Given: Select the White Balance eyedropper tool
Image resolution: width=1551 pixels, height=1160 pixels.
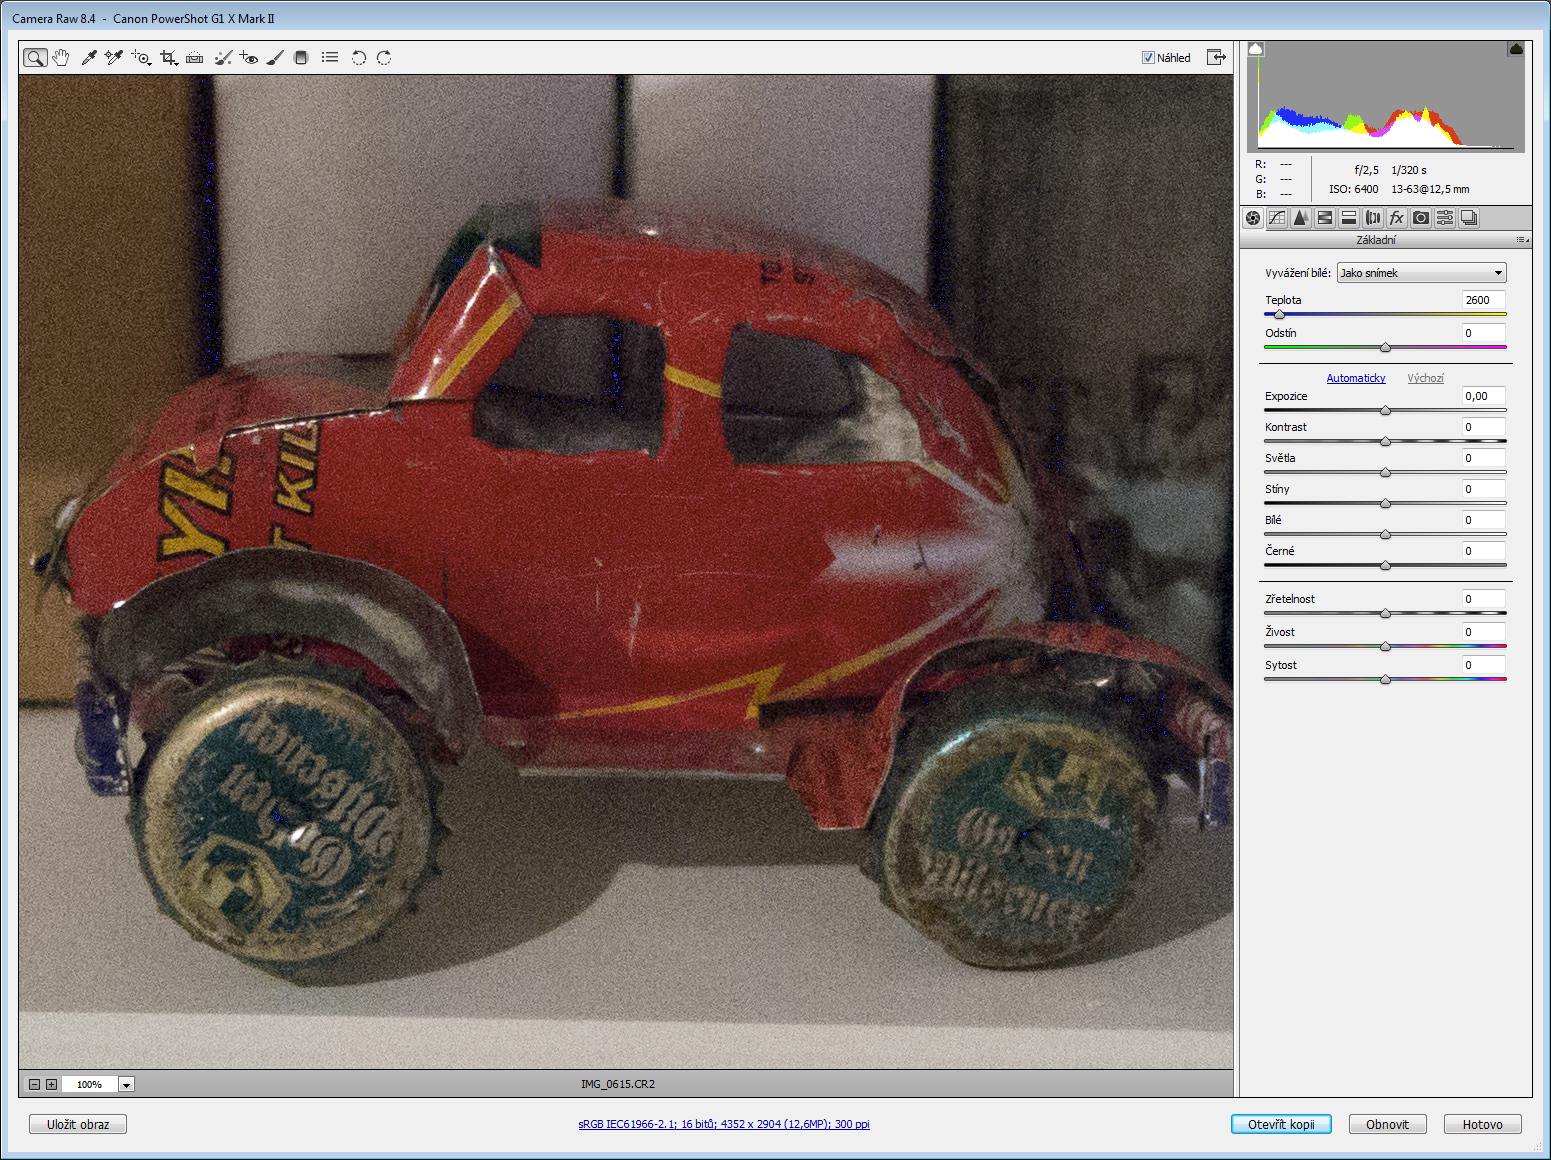Looking at the screenshot, I should (x=88, y=58).
